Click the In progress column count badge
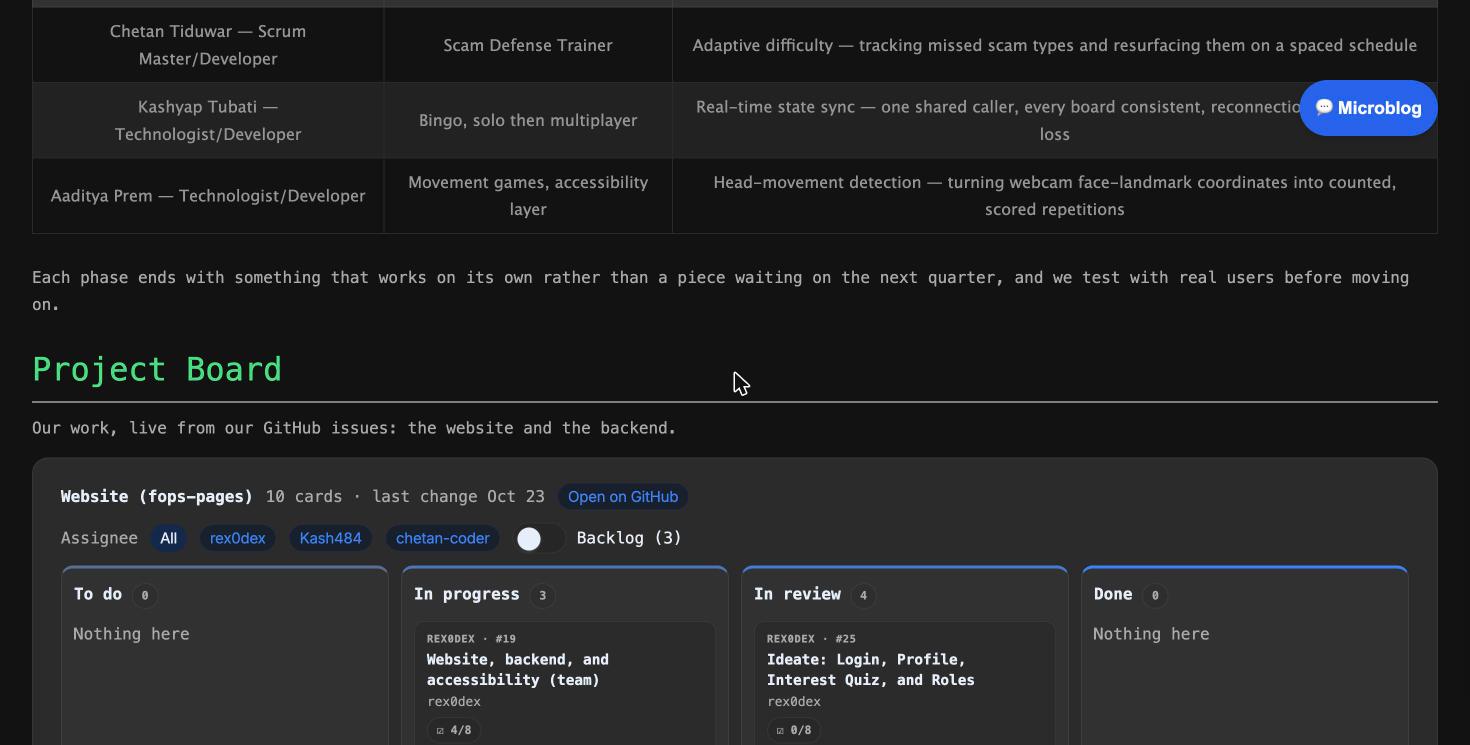 [542, 595]
